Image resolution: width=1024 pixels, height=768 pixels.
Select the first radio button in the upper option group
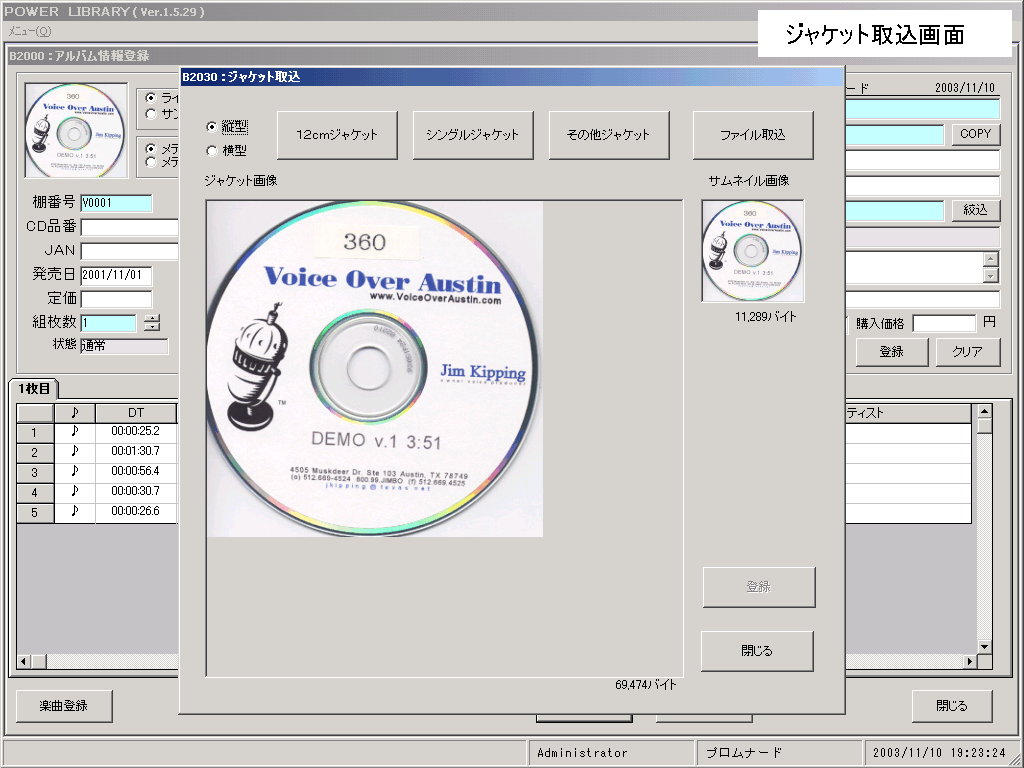[x=151, y=98]
